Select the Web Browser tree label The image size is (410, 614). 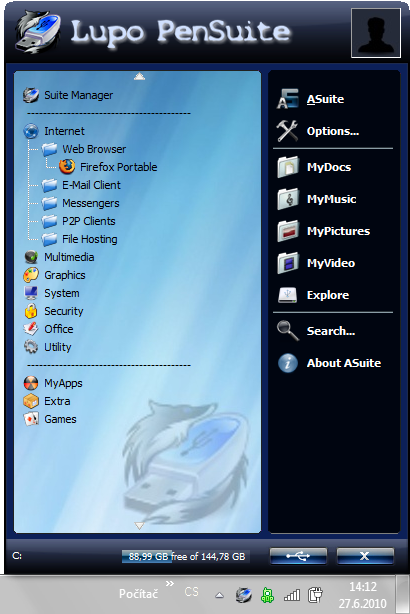click(94, 149)
